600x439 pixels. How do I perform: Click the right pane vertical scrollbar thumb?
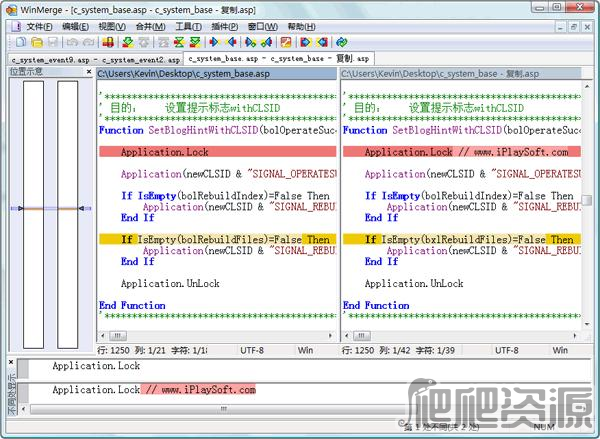(x=587, y=200)
